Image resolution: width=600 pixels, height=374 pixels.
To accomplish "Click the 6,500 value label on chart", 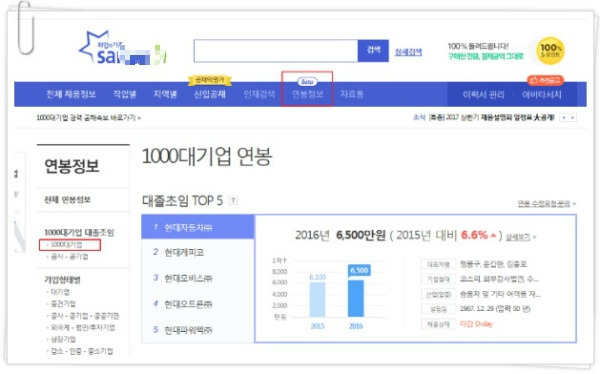I will (359, 270).
